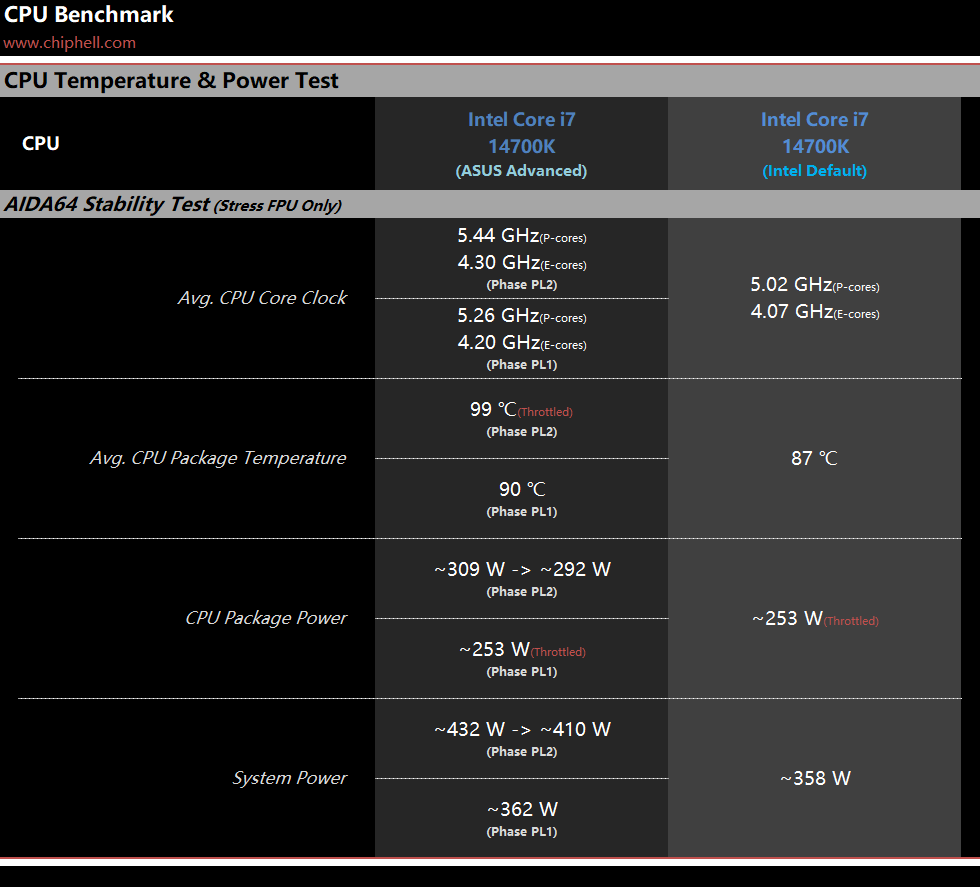Click "(Phase PL1)" below the 4.20 GHz value
Image resolution: width=980 pixels, height=887 pixels.
coord(522,364)
